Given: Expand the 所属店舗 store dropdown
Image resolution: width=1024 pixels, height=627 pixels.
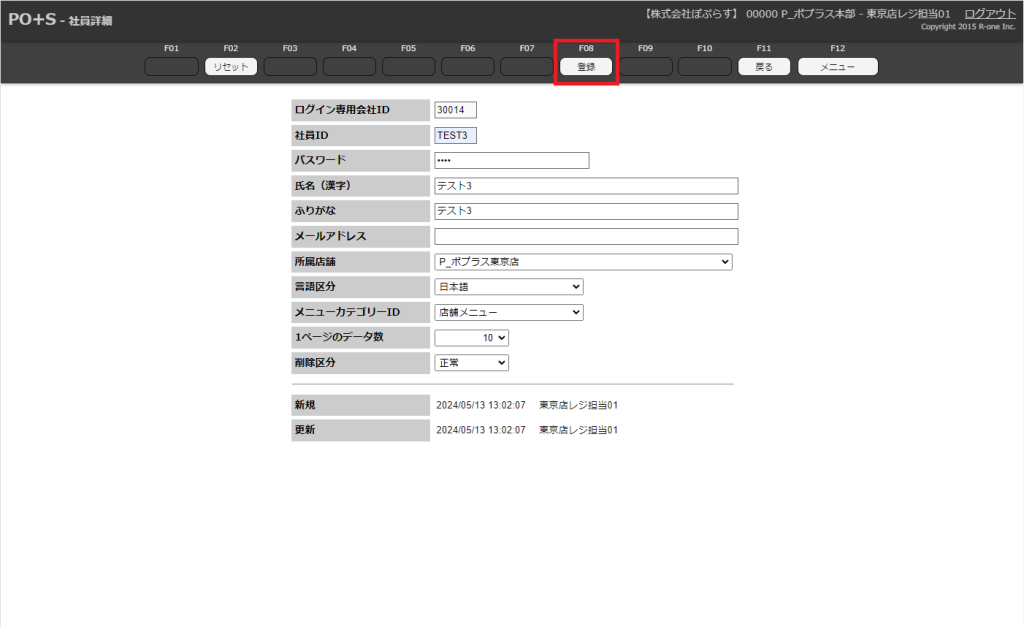Looking at the screenshot, I should (583, 262).
